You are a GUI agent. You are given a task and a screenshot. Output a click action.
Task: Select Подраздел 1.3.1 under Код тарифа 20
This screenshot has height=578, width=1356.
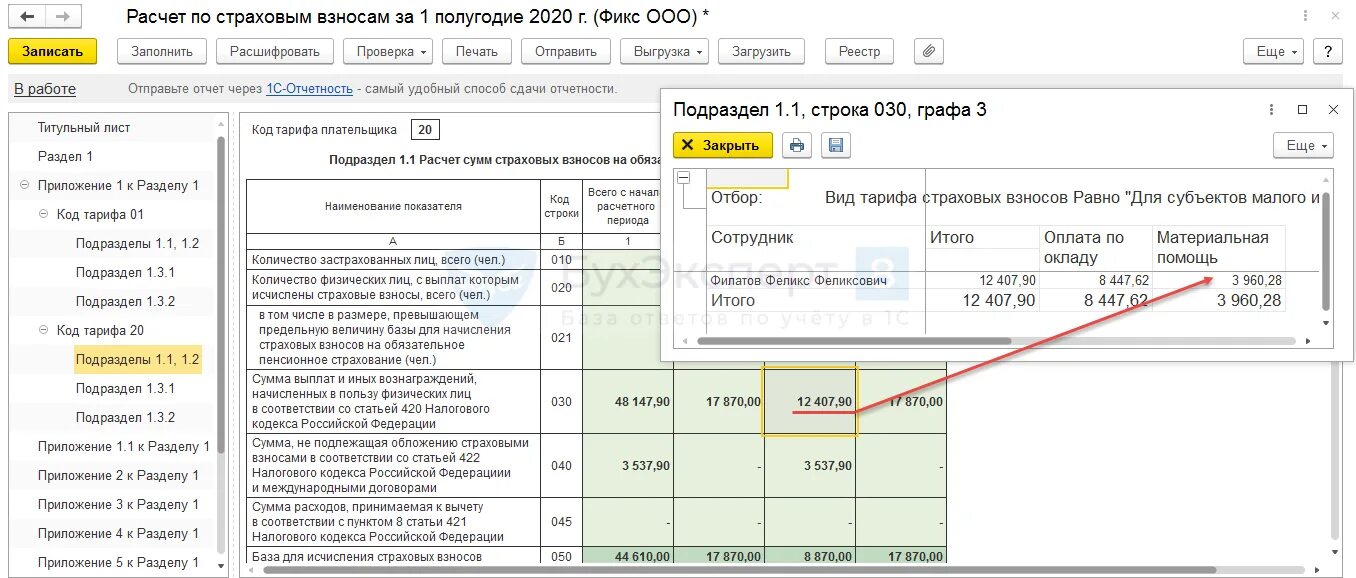coord(126,389)
